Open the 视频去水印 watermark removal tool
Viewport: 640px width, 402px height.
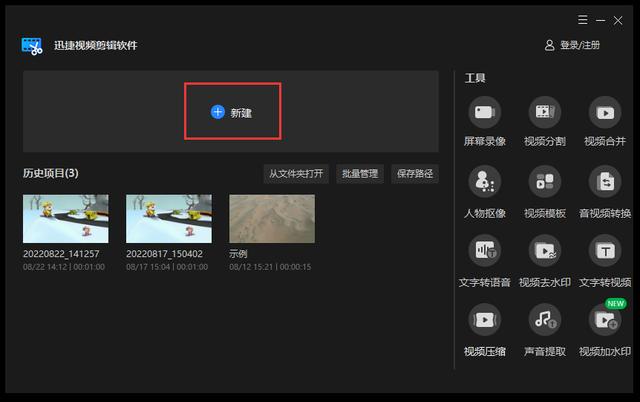coord(545,251)
